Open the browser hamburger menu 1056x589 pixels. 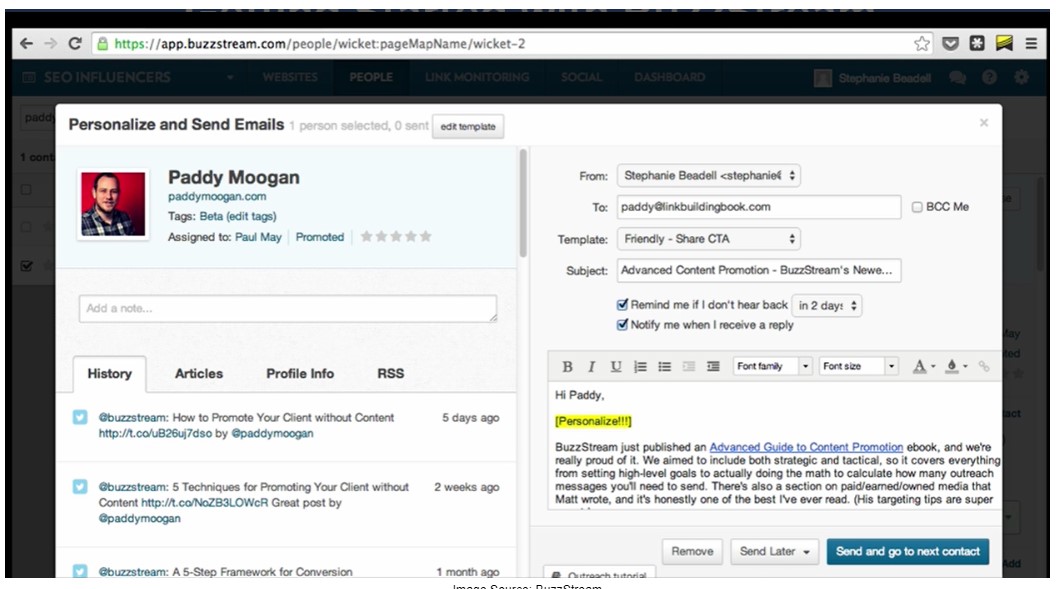(x=1031, y=44)
